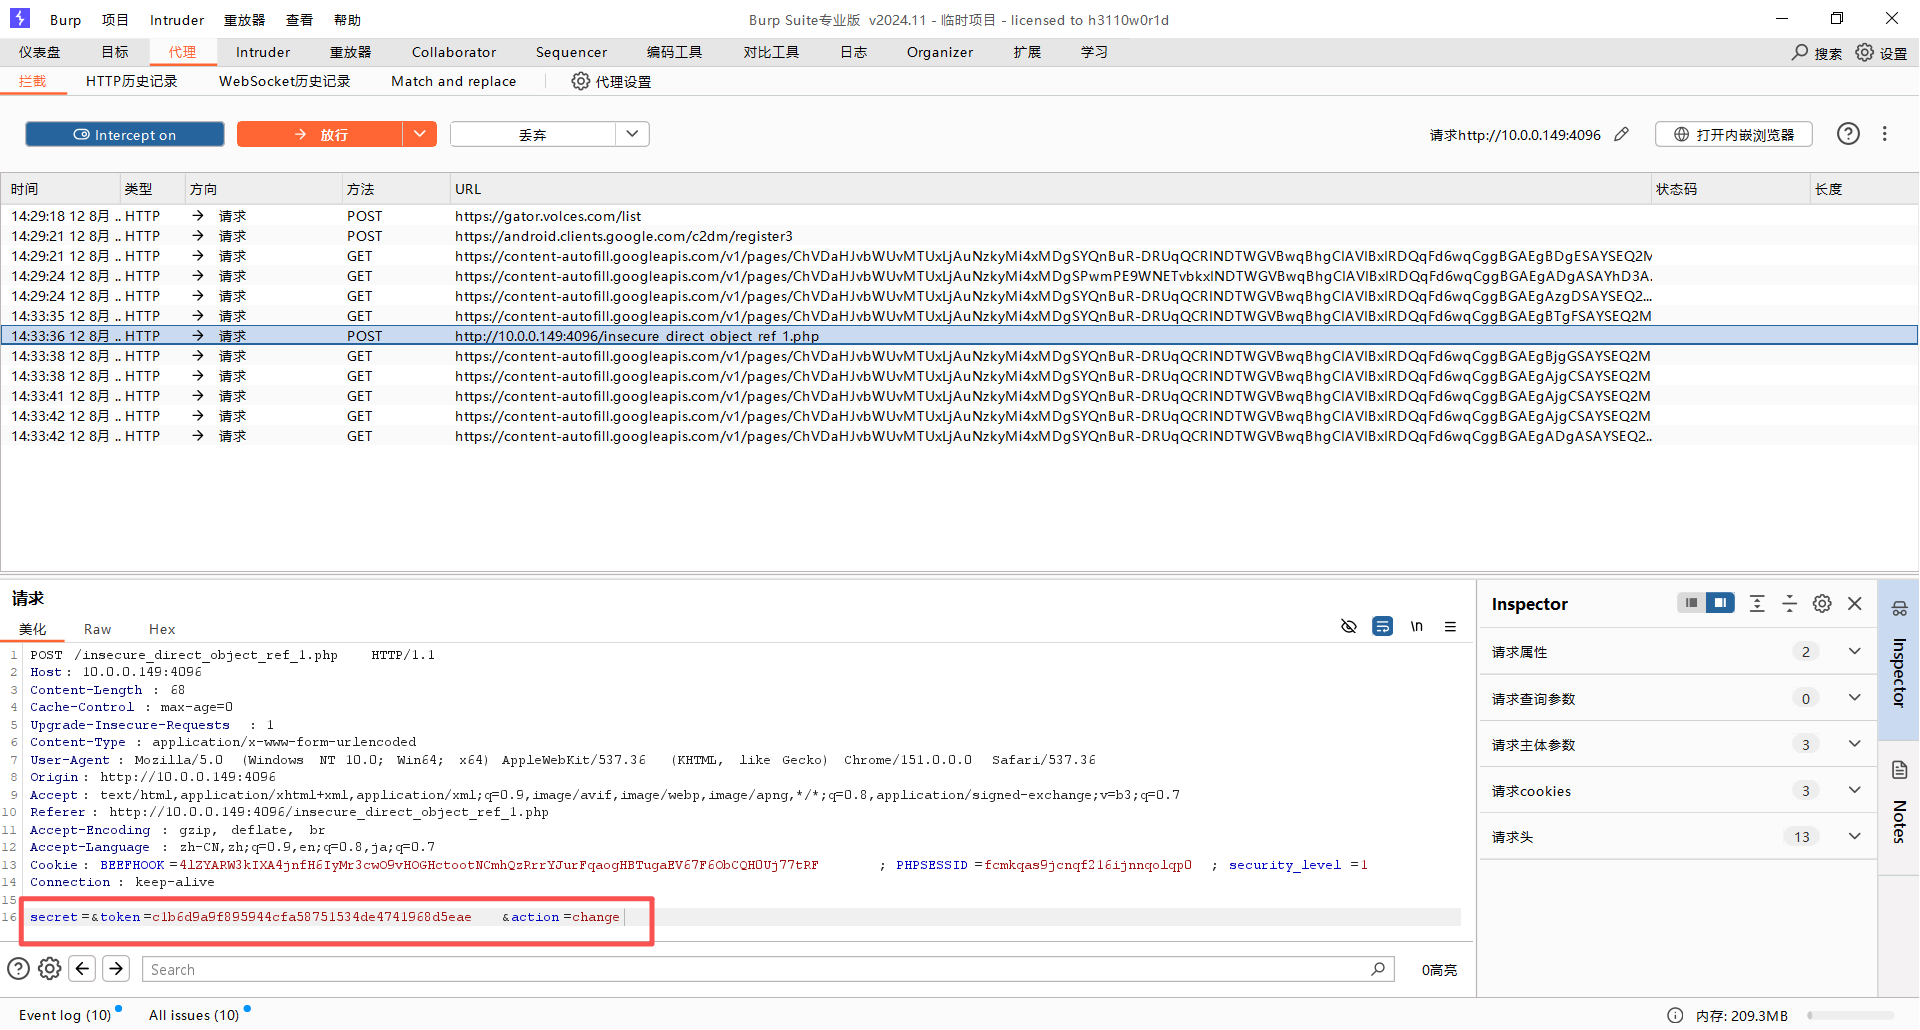Viewport: 1920px width, 1030px height.
Task: Open the Collaborator tab
Action: [x=454, y=52]
